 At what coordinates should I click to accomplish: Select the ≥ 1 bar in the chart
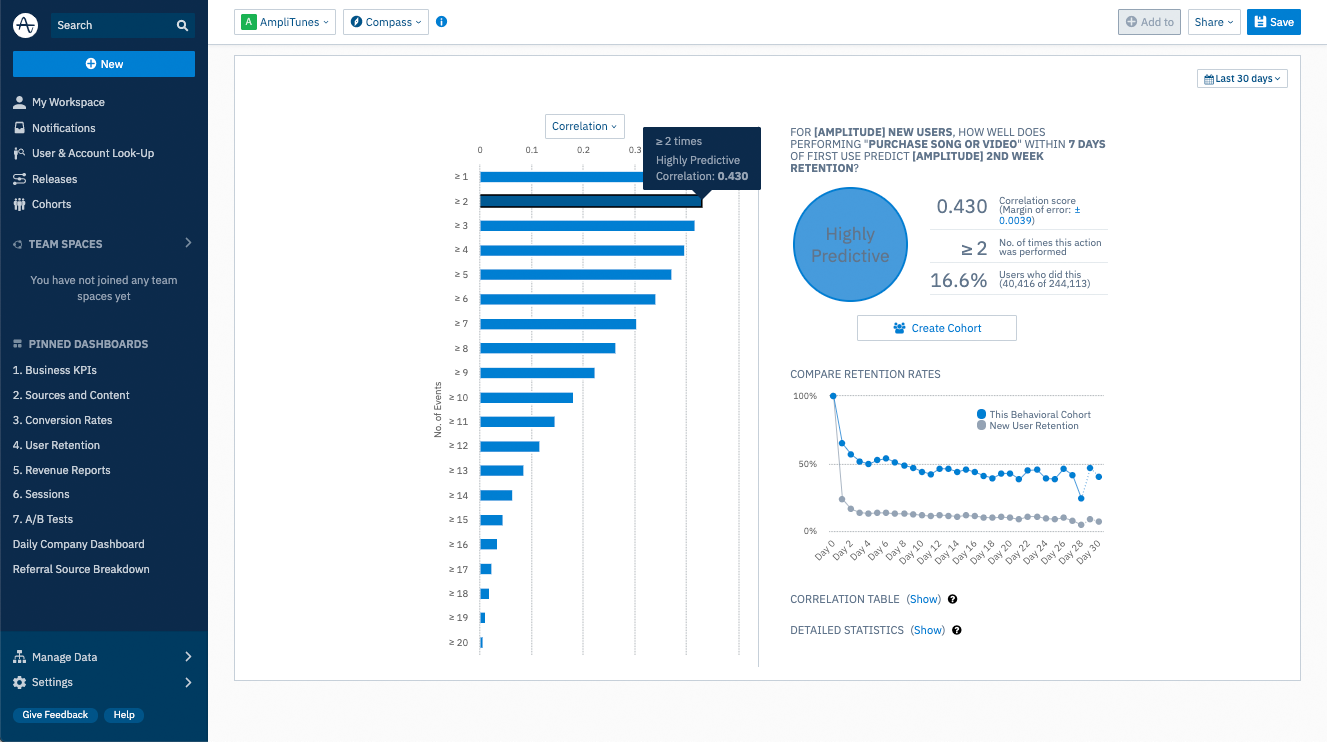pyautogui.click(x=561, y=177)
